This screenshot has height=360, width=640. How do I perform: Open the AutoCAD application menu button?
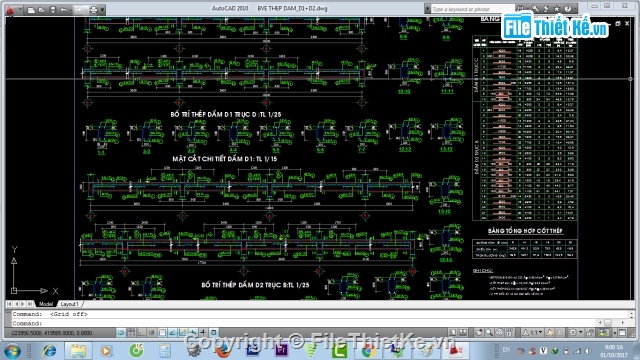(x=10, y=9)
